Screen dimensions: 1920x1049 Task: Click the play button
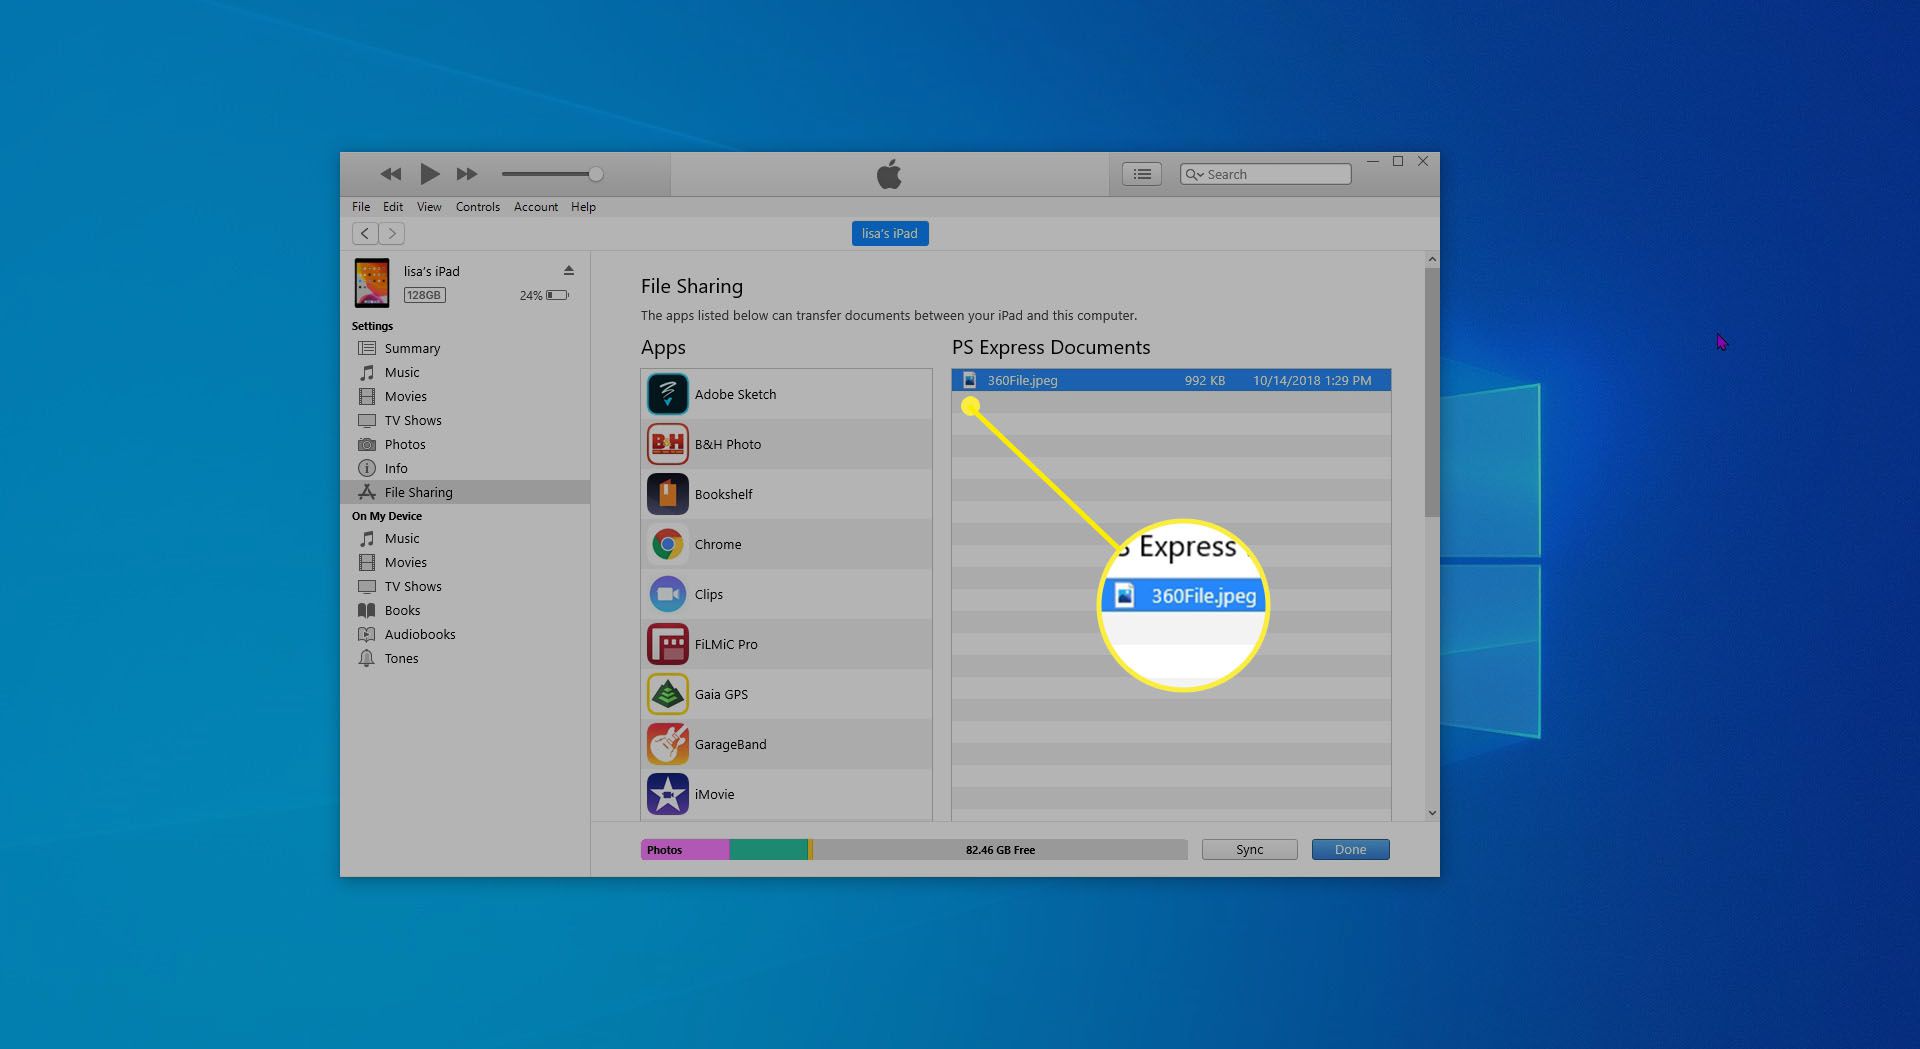[430, 174]
